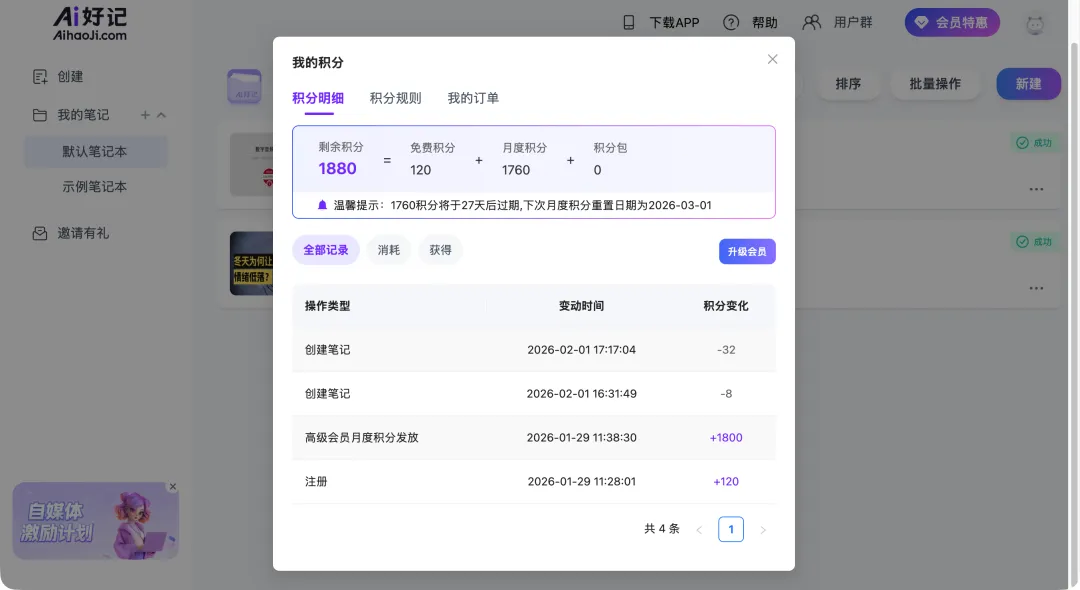Go to previous page arrow in pagination
1080x590 pixels.
pos(699,530)
